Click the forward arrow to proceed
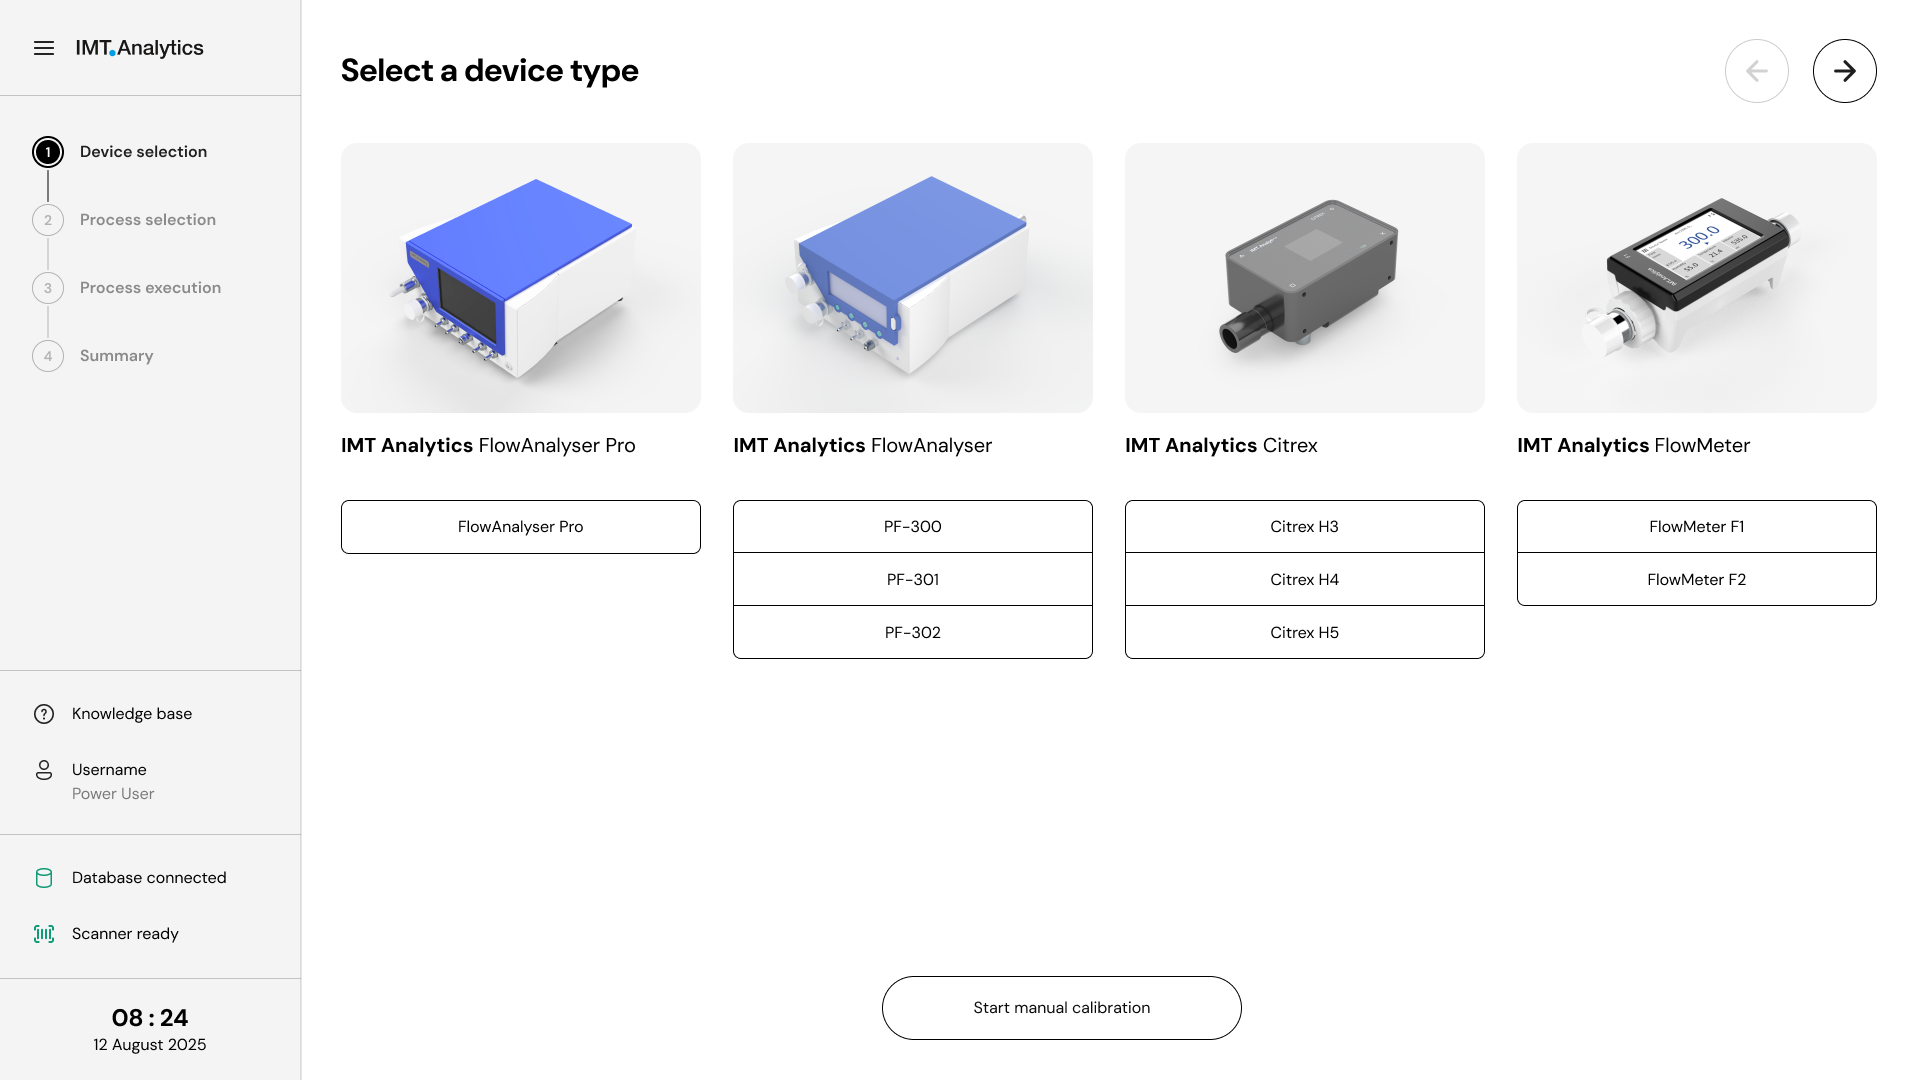This screenshot has height=1080, width=1920. [x=1844, y=70]
